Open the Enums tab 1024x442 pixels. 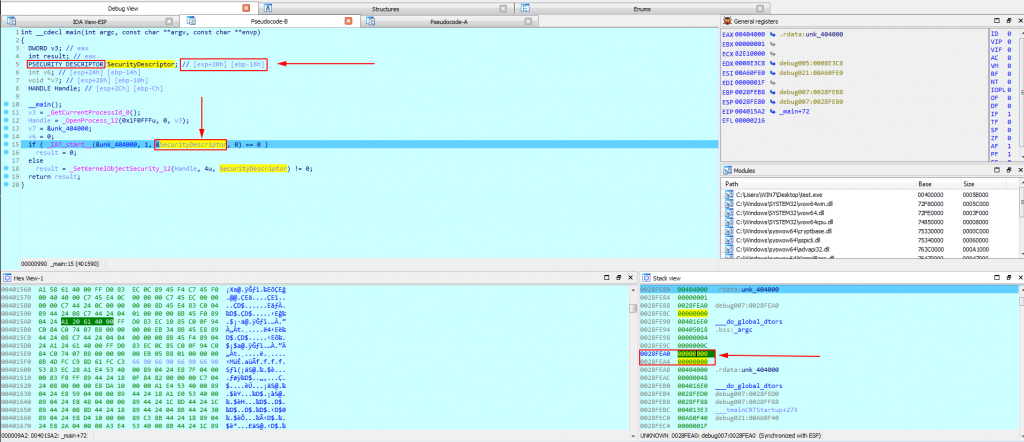pos(641,8)
